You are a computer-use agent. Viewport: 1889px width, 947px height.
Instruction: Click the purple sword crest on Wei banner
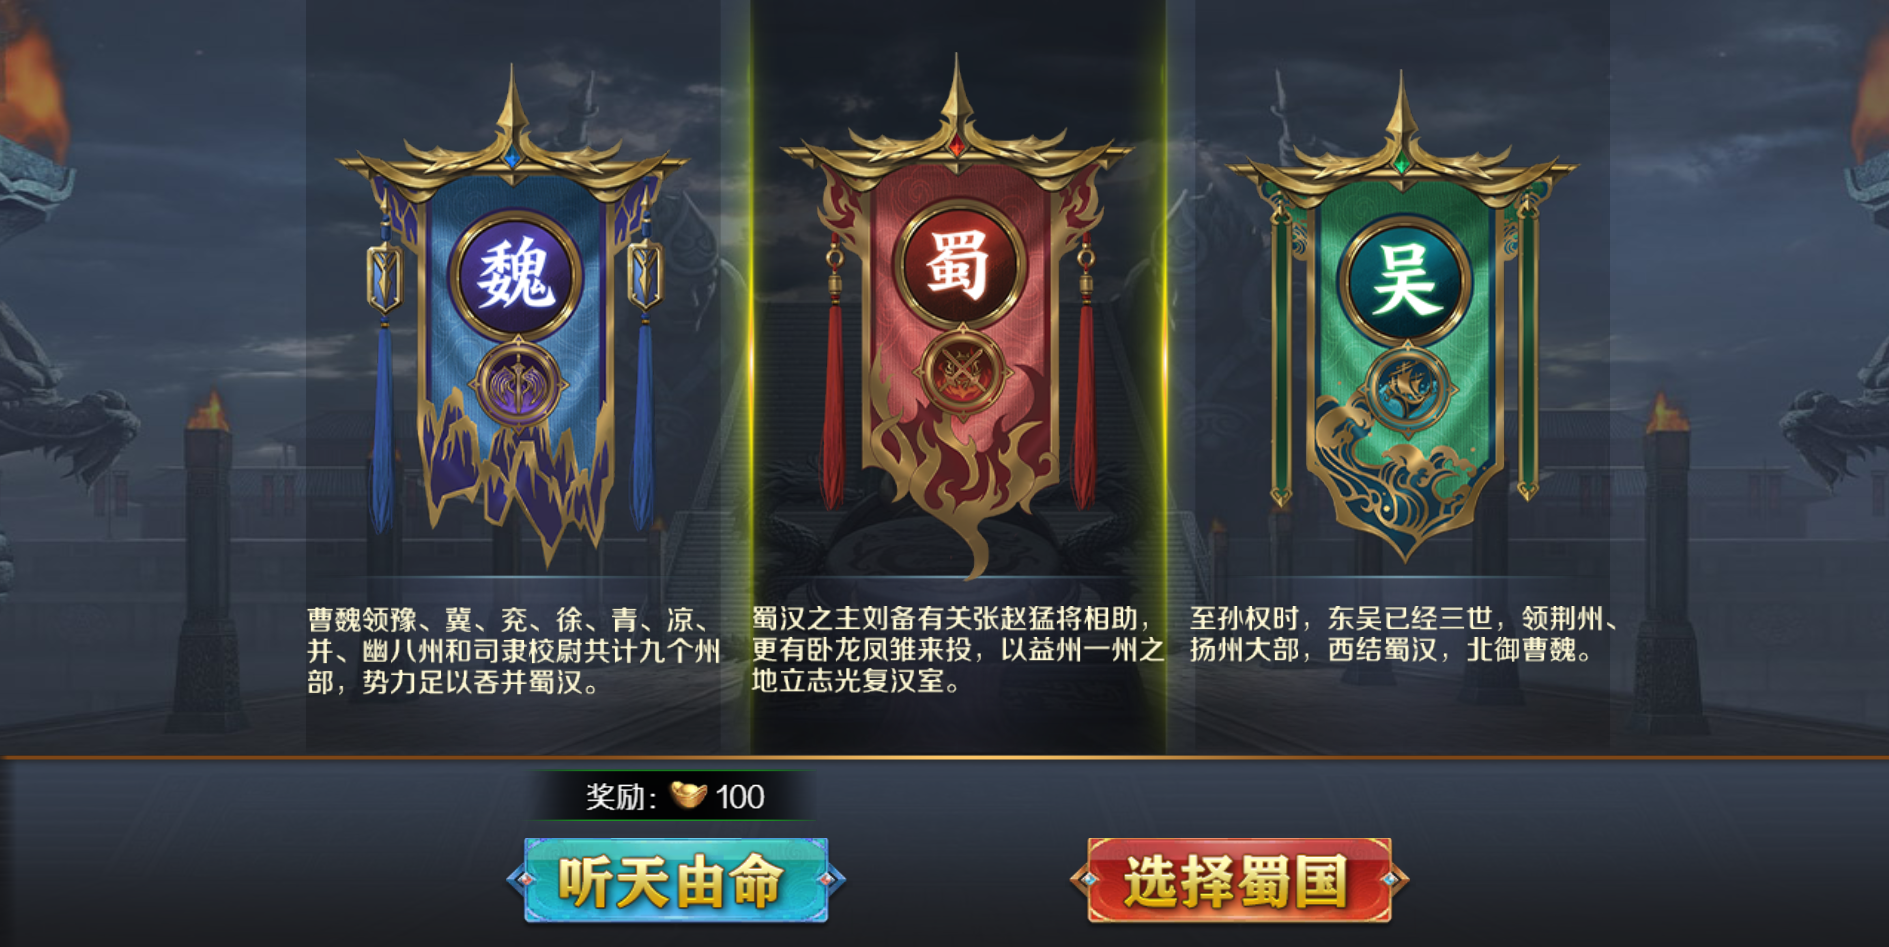(x=519, y=386)
